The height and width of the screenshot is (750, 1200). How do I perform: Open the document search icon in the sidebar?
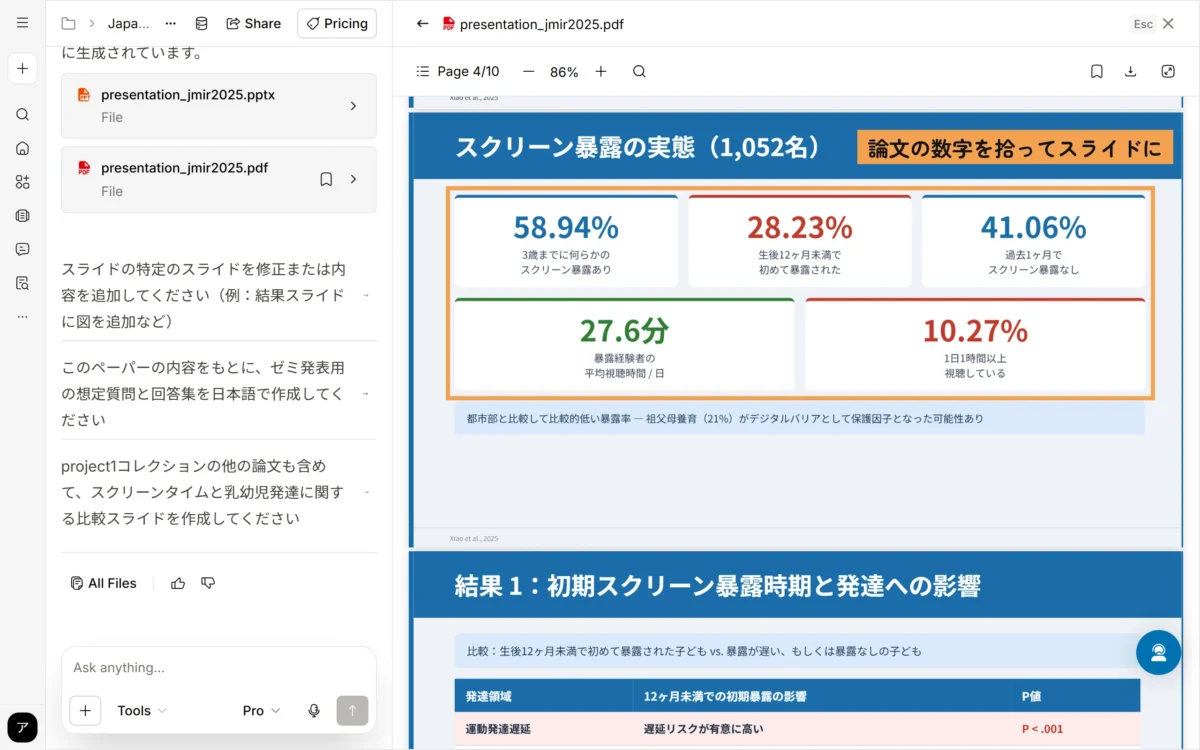(x=22, y=283)
